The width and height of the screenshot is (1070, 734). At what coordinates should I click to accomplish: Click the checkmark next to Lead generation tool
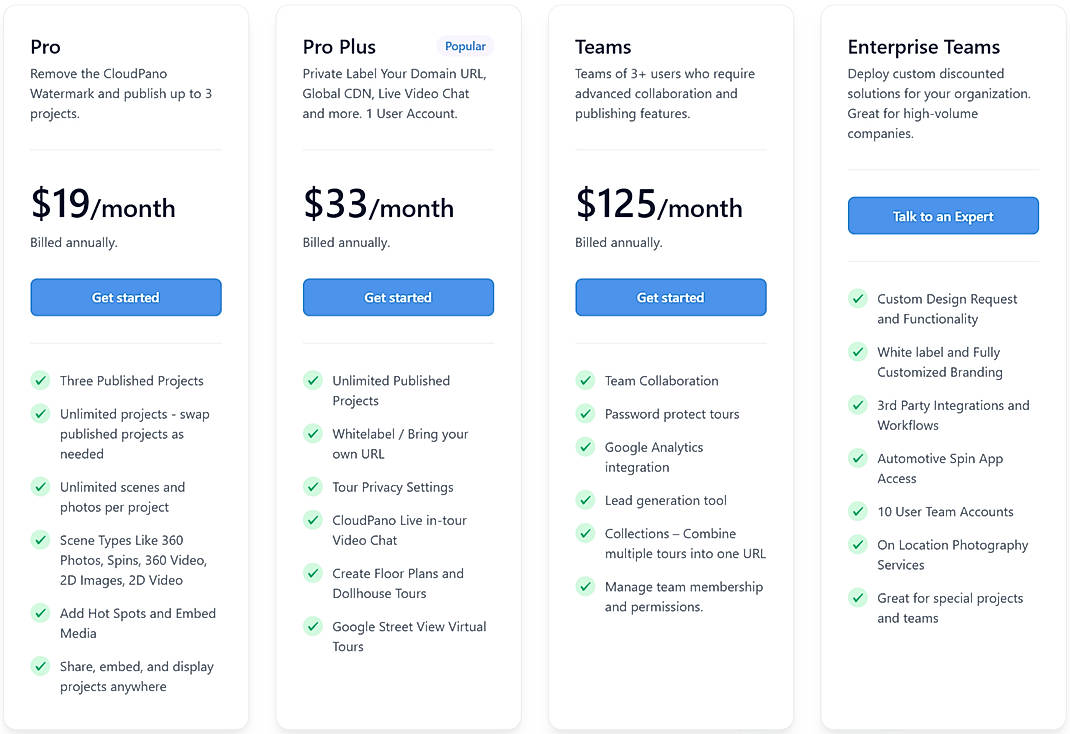pos(585,500)
